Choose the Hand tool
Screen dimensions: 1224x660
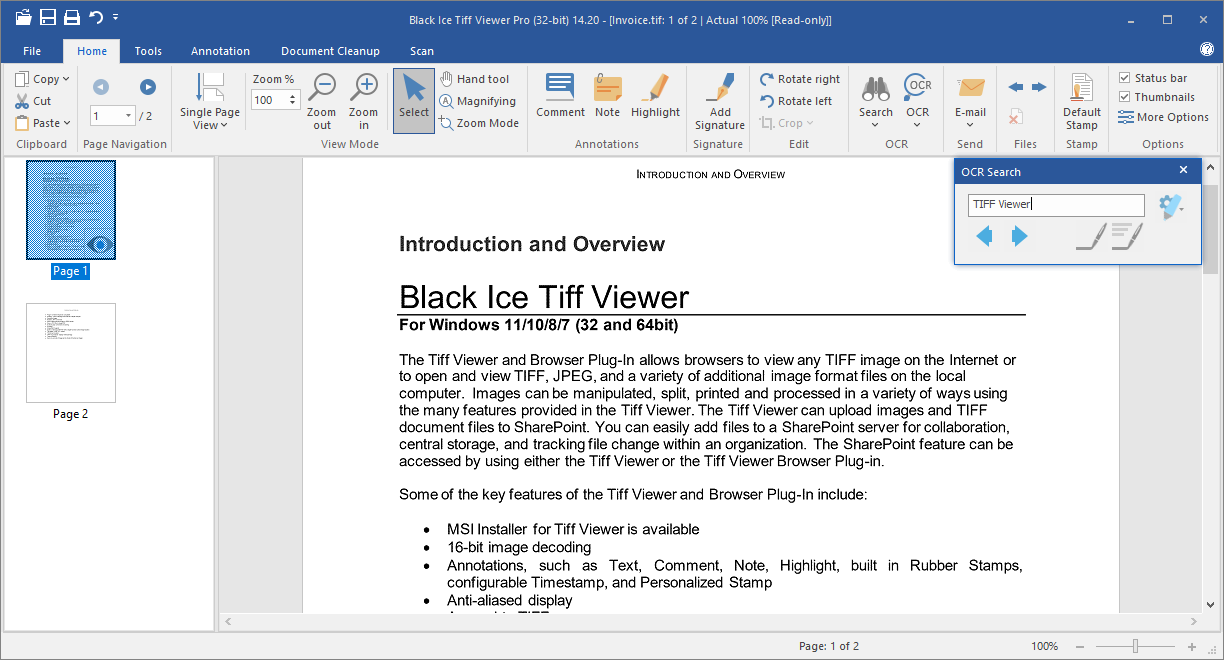475,79
